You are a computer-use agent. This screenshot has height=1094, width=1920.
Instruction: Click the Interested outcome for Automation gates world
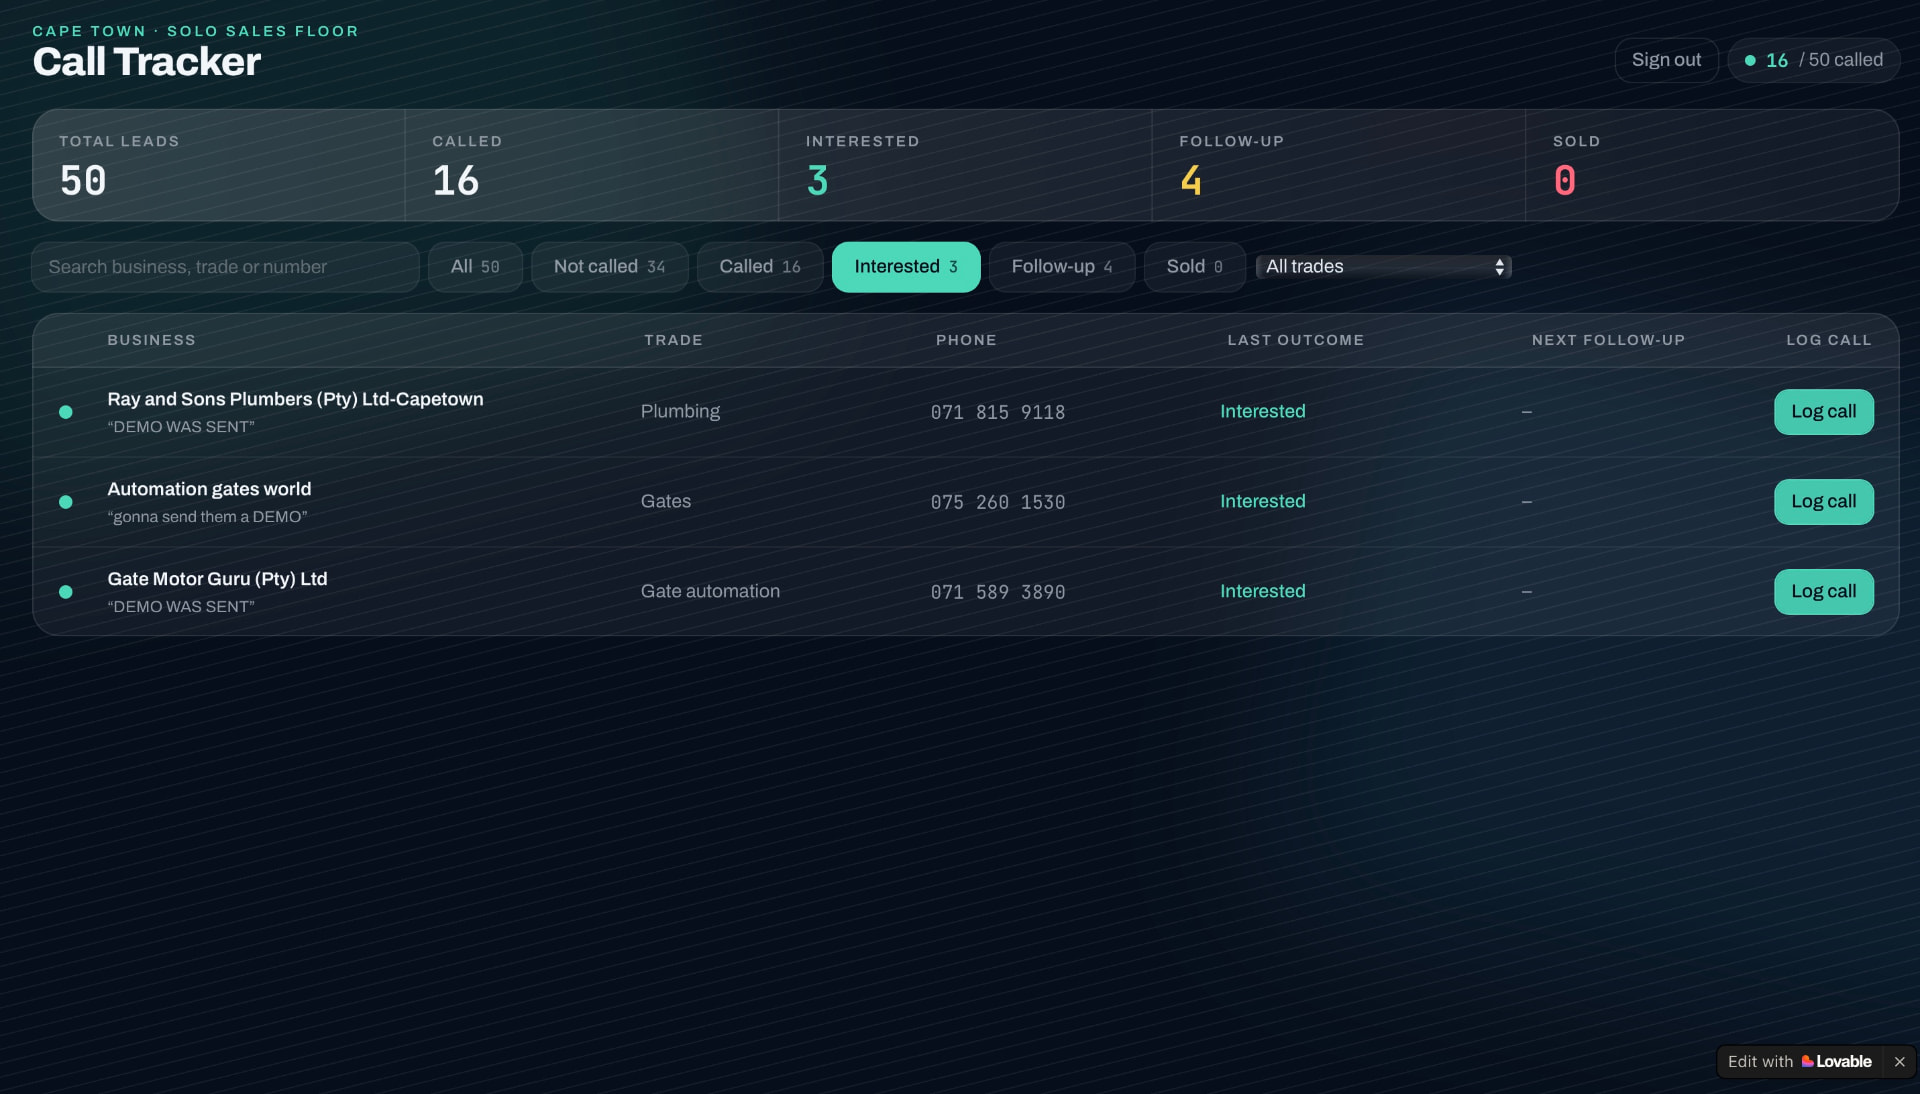1262,502
